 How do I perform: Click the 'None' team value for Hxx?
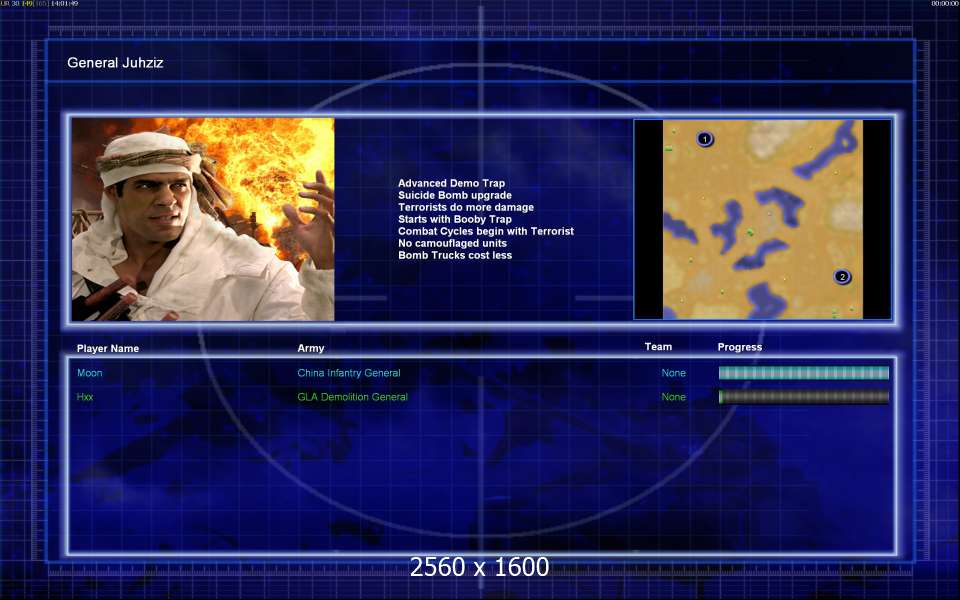click(673, 397)
